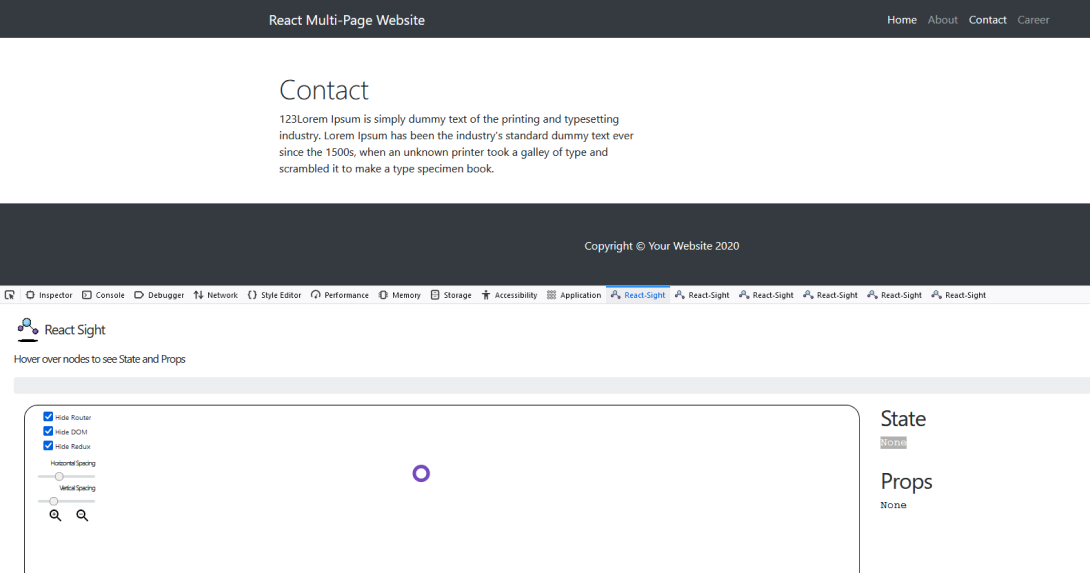Select the Storage devtools tab
The image size is (1090, 573).
pyautogui.click(x=451, y=295)
